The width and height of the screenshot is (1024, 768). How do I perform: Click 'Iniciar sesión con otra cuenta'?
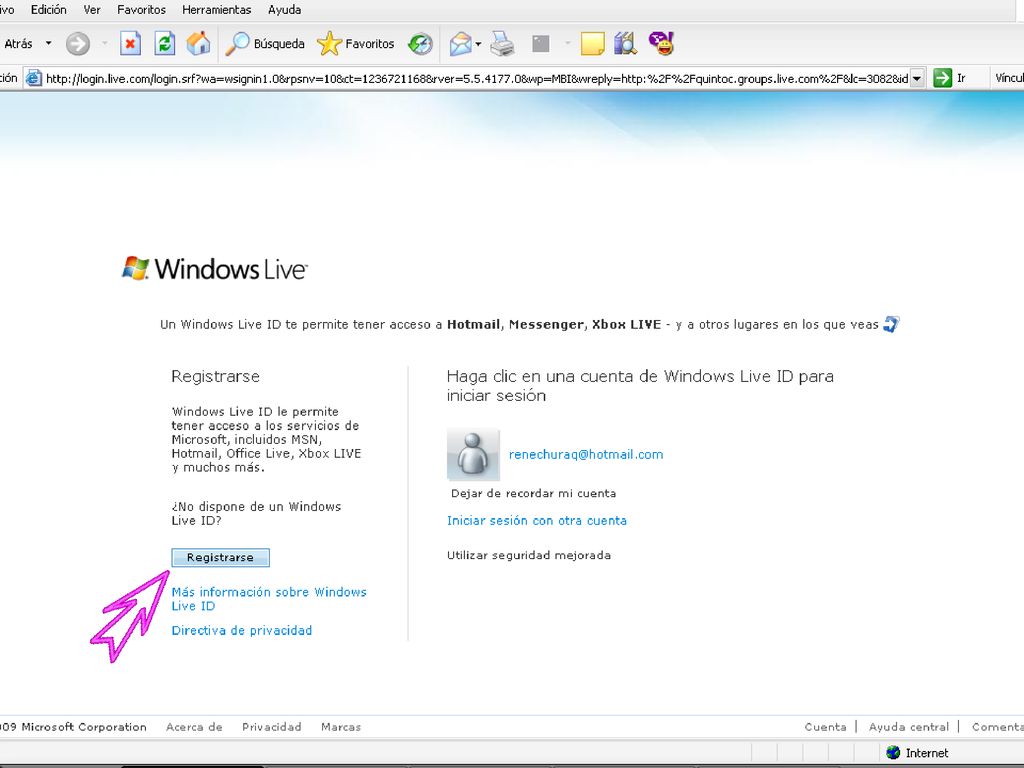click(537, 520)
